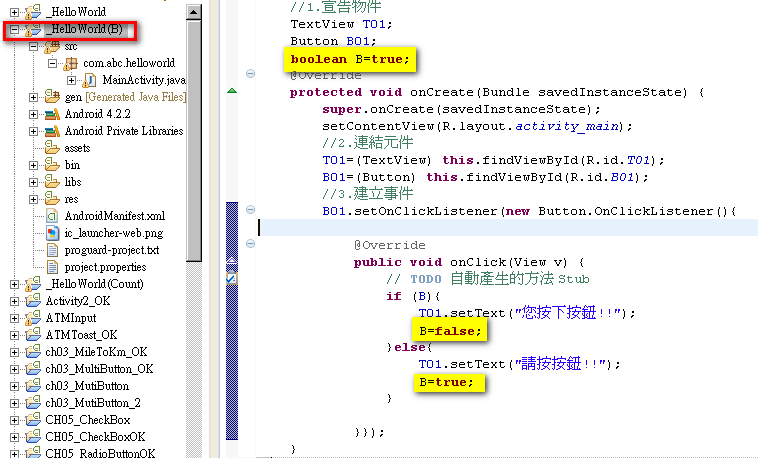Click the src source folder icon
This screenshot has width=758, height=458.
[x=52, y=46]
